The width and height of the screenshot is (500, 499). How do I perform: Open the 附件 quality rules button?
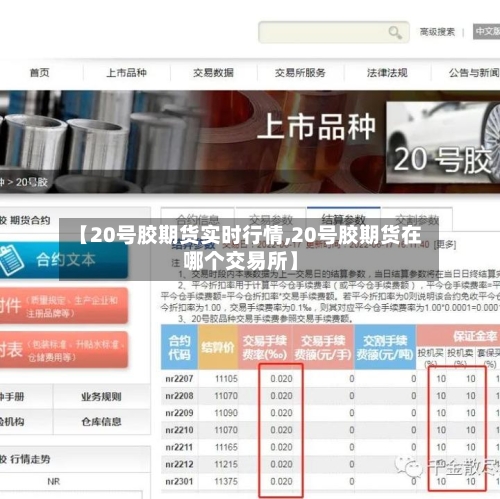(x=64, y=306)
